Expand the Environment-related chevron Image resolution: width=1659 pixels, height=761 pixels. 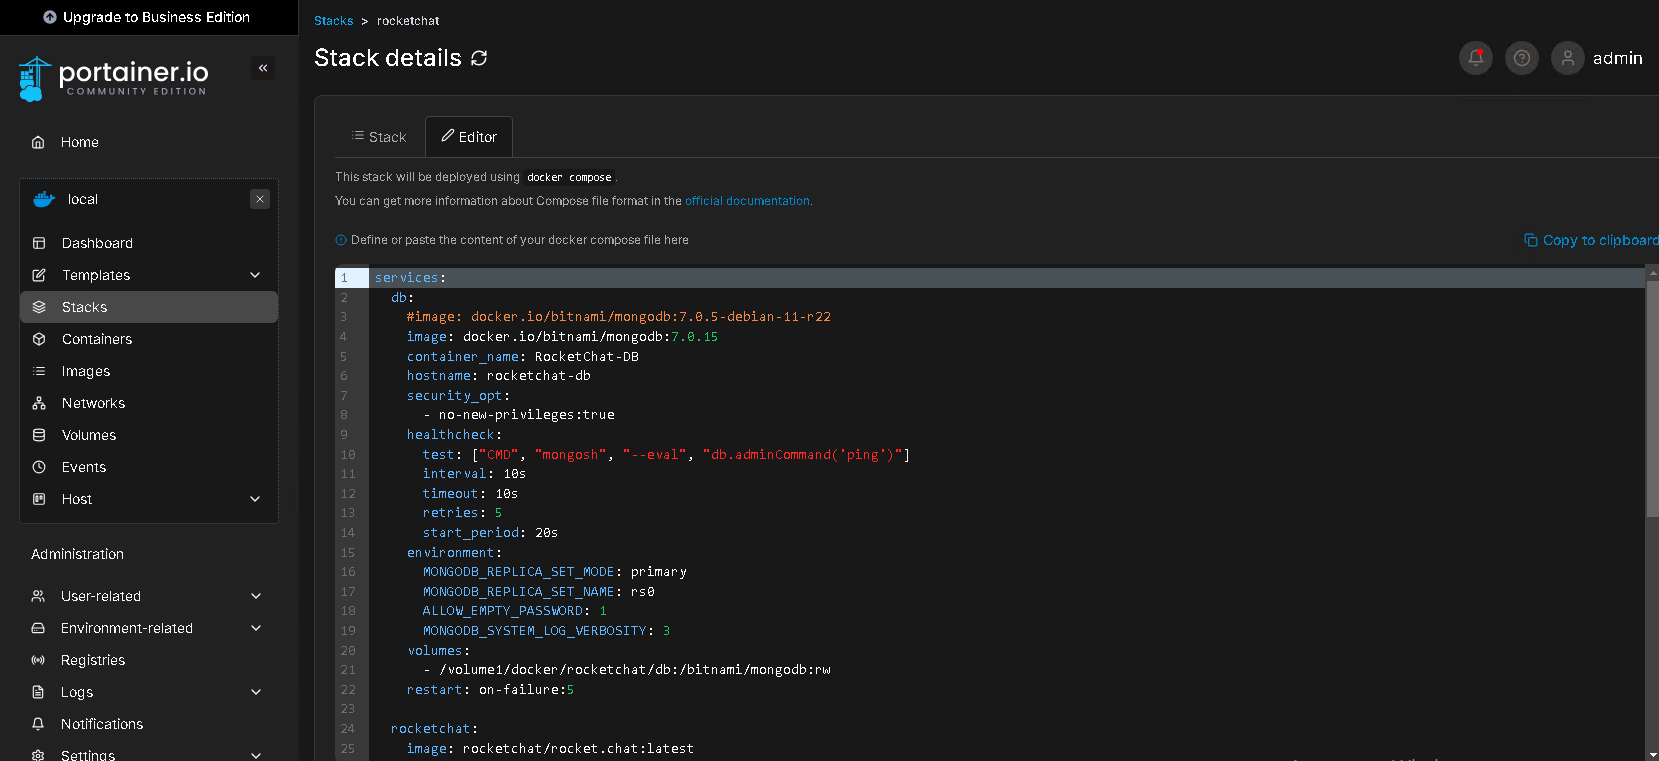(256, 628)
